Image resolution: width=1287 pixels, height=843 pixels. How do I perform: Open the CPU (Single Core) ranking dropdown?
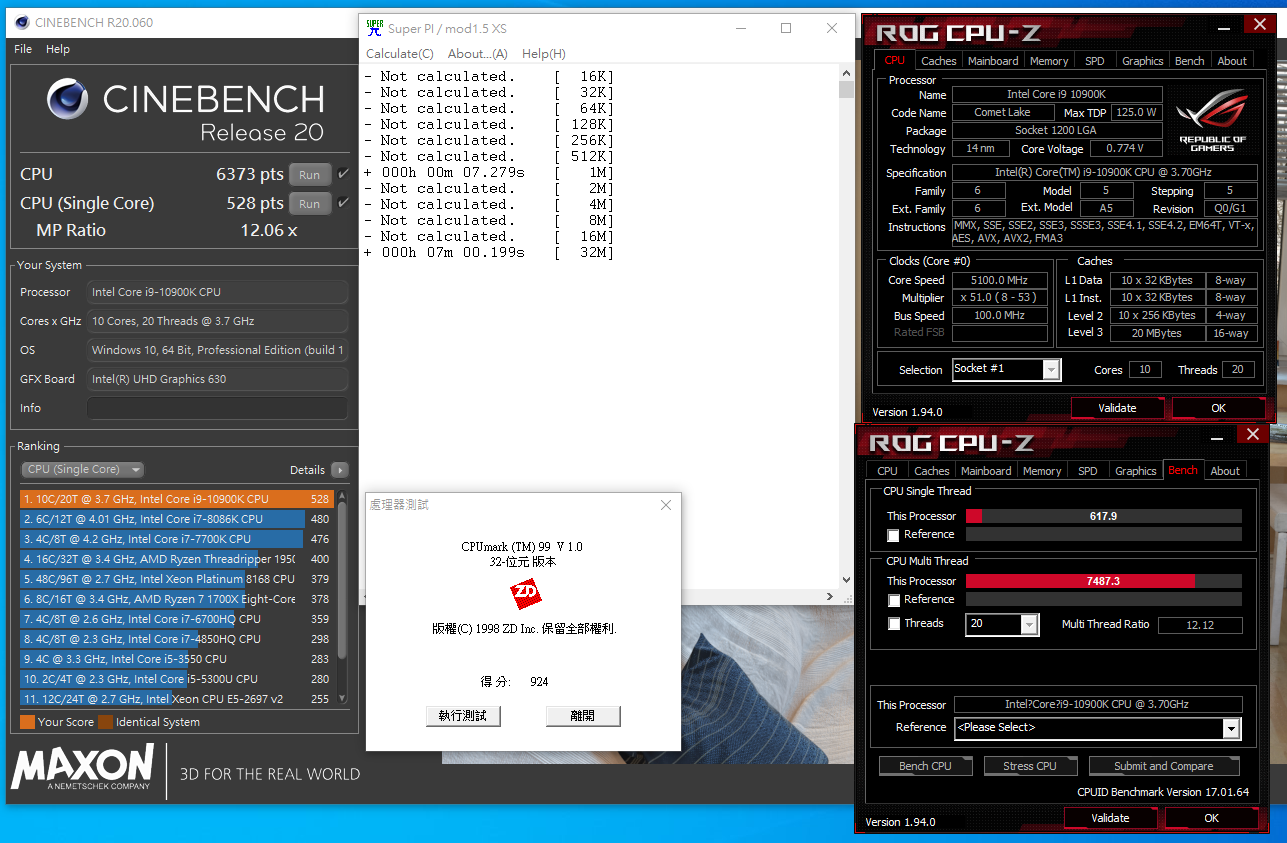tap(83, 470)
